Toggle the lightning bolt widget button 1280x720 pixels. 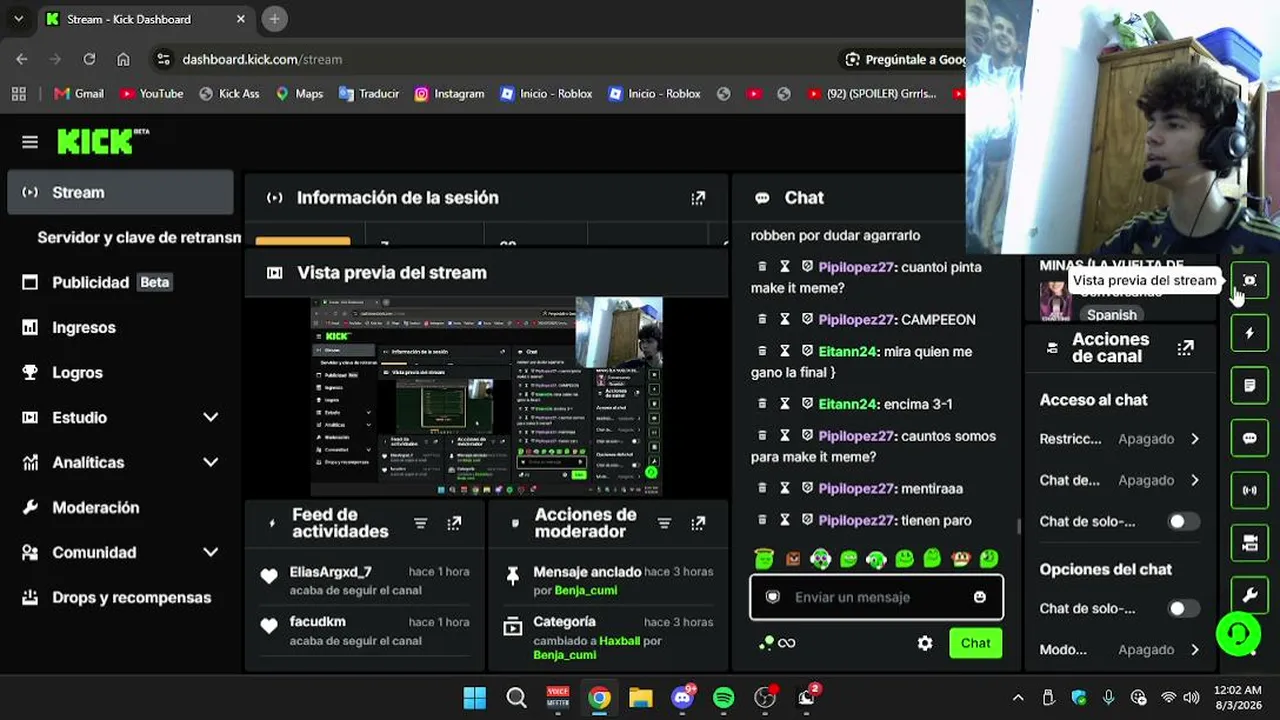1249,333
